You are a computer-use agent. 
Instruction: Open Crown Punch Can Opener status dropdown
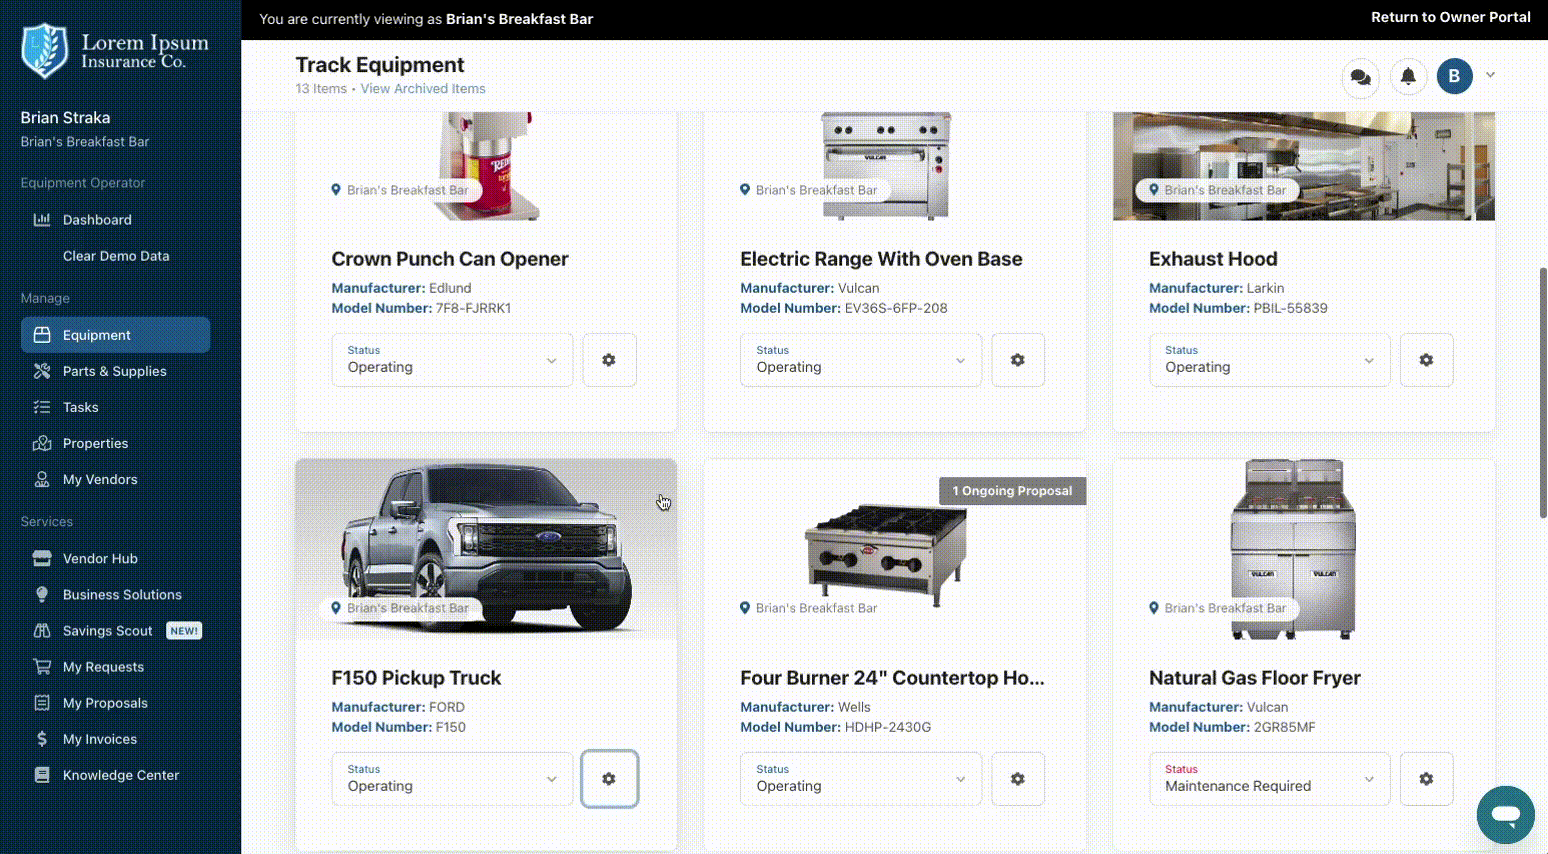click(452, 360)
